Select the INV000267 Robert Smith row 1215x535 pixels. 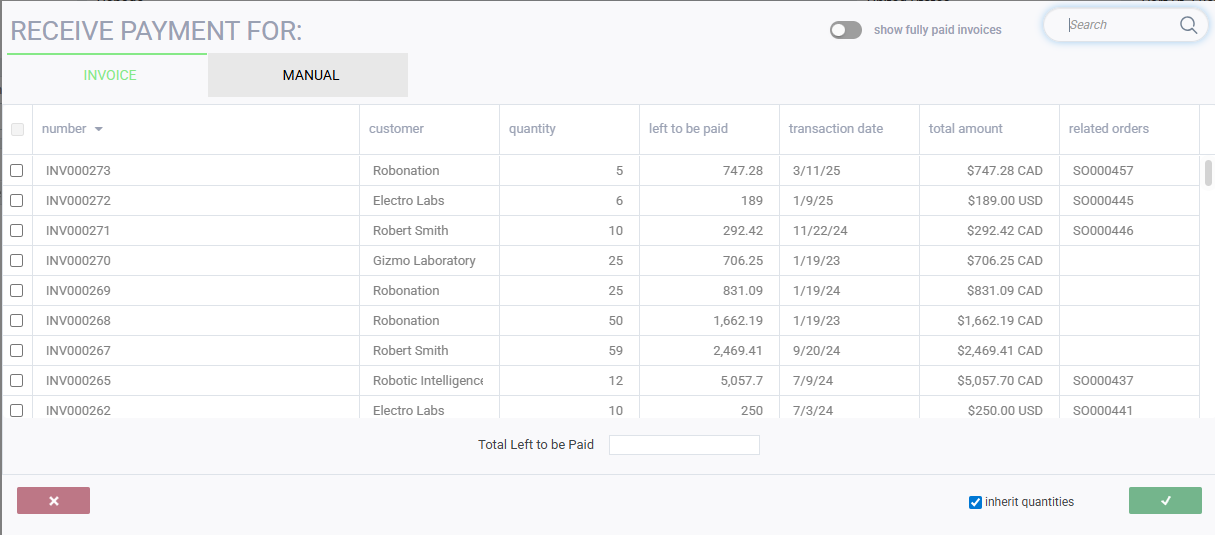410,351
